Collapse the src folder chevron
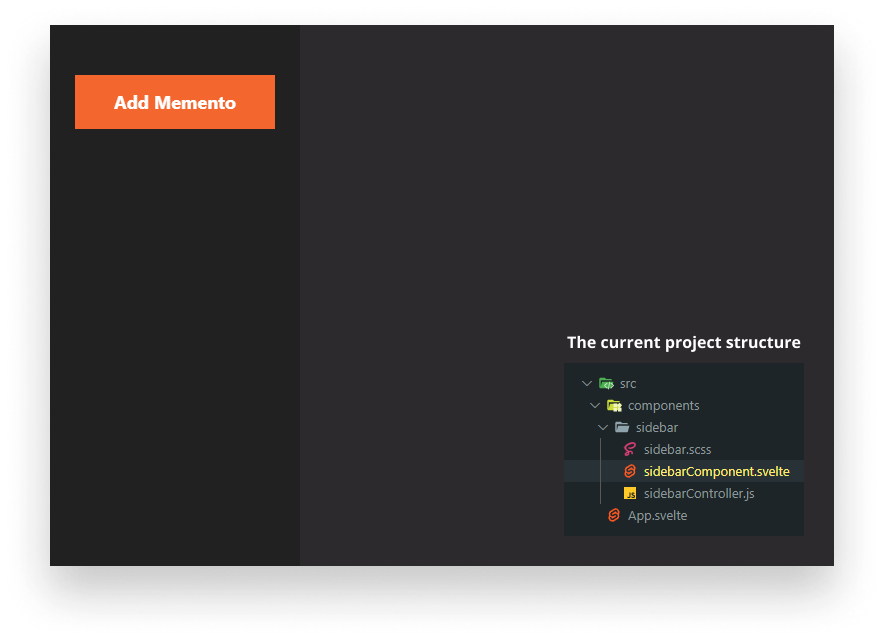 click(587, 383)
